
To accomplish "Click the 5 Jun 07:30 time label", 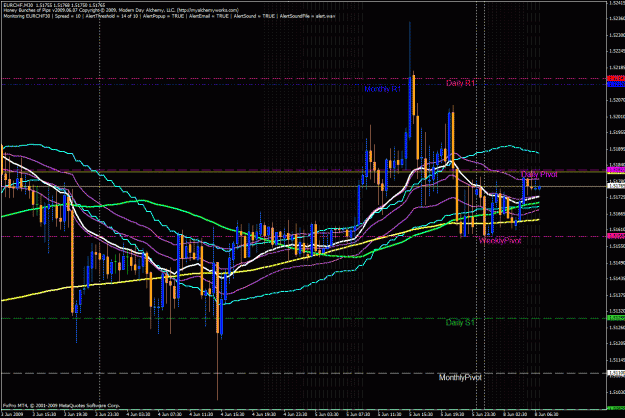I will (358, 414).
